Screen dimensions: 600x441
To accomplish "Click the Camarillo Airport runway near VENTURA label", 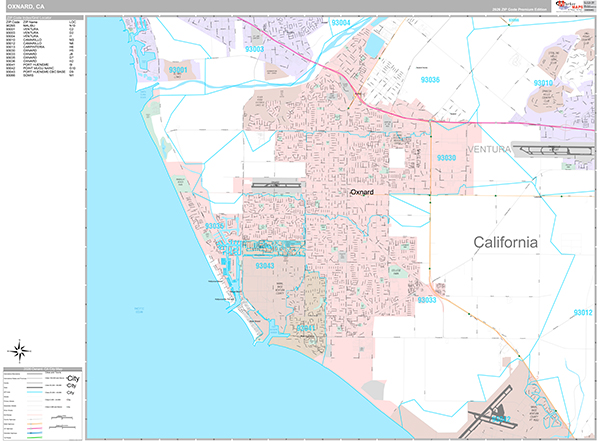I will point(553,148).
